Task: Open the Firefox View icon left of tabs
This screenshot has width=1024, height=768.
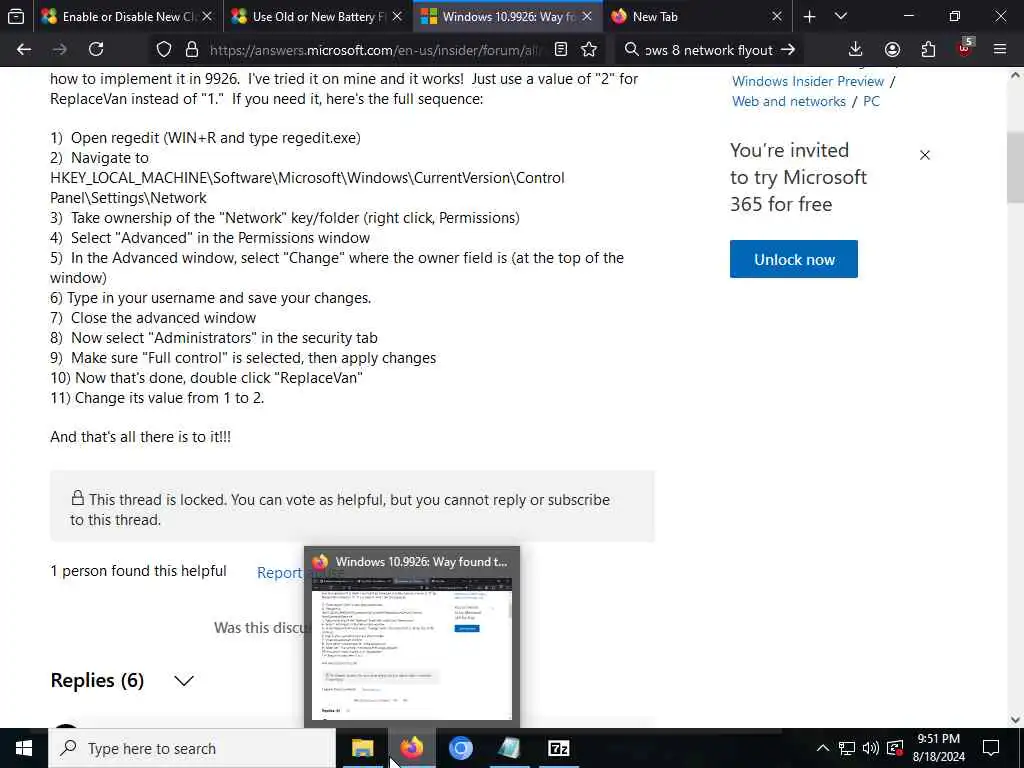Action: tap(16, 16)
